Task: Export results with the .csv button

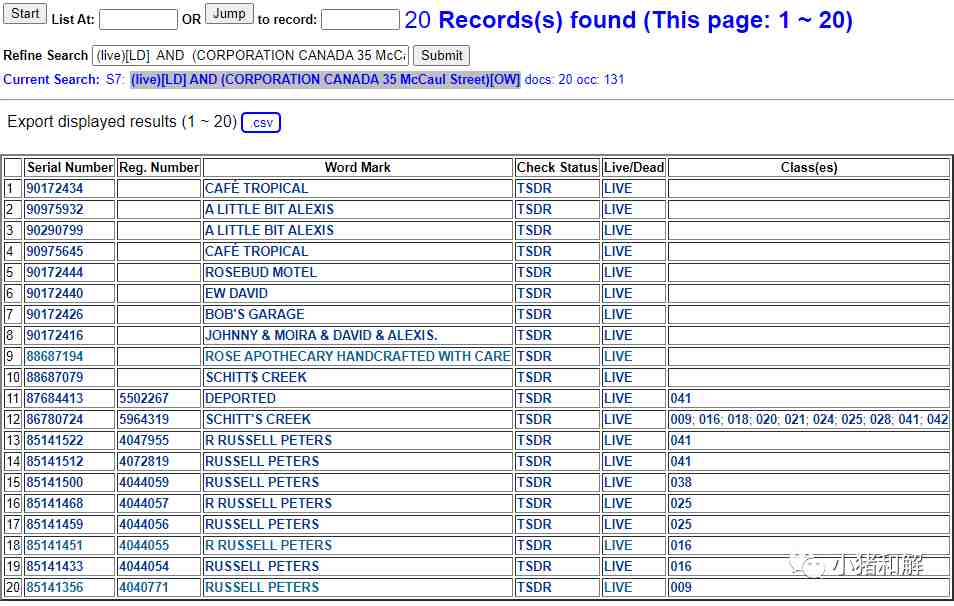Action: tap(261, 122)
